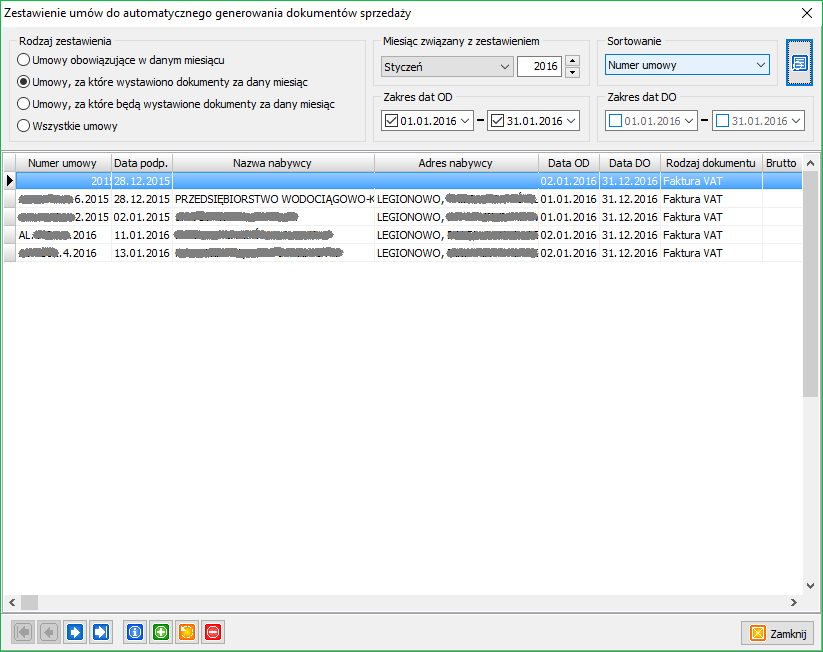Click the orange edit record icon
The height and width of the screenshot is (652, 823).
187,632
